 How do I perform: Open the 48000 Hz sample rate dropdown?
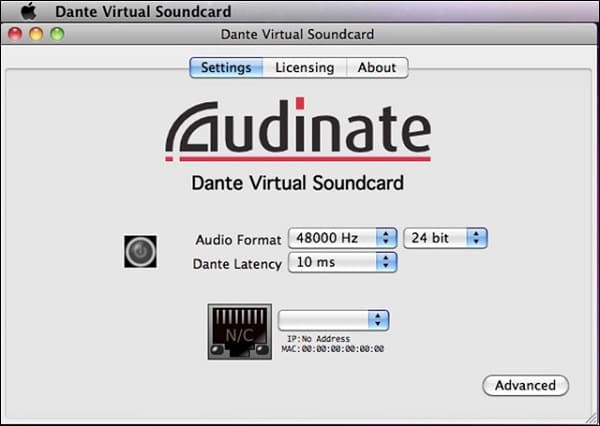point(342,238)
